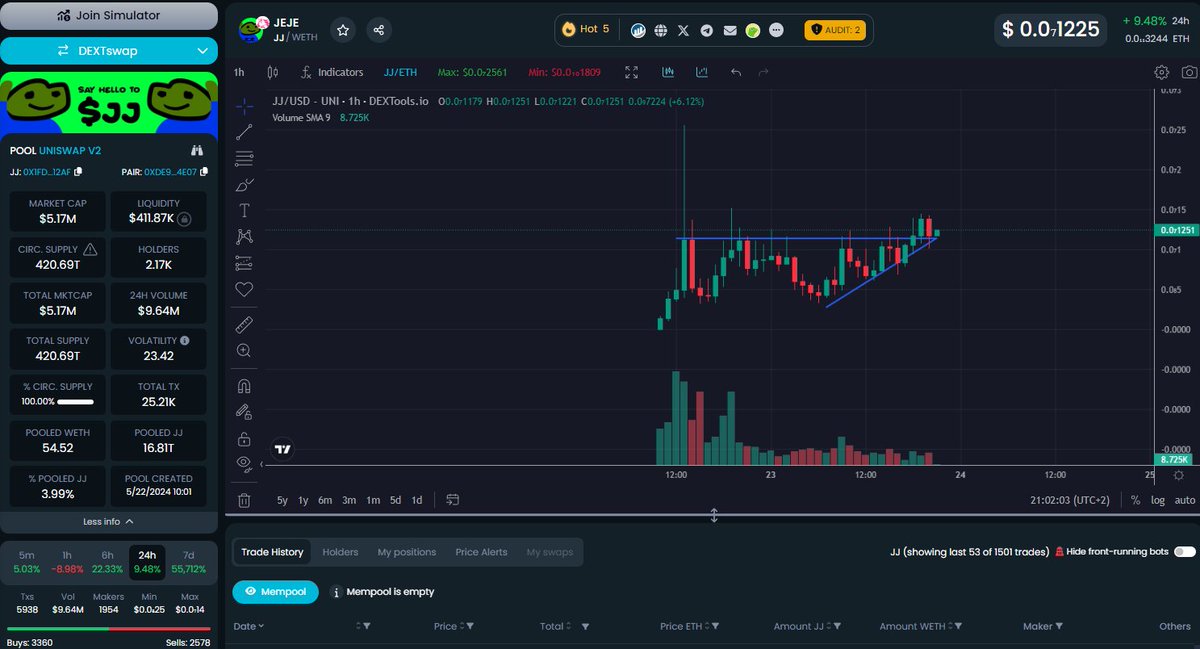Copy the PAIR contract address

click(x=204, y=172)
